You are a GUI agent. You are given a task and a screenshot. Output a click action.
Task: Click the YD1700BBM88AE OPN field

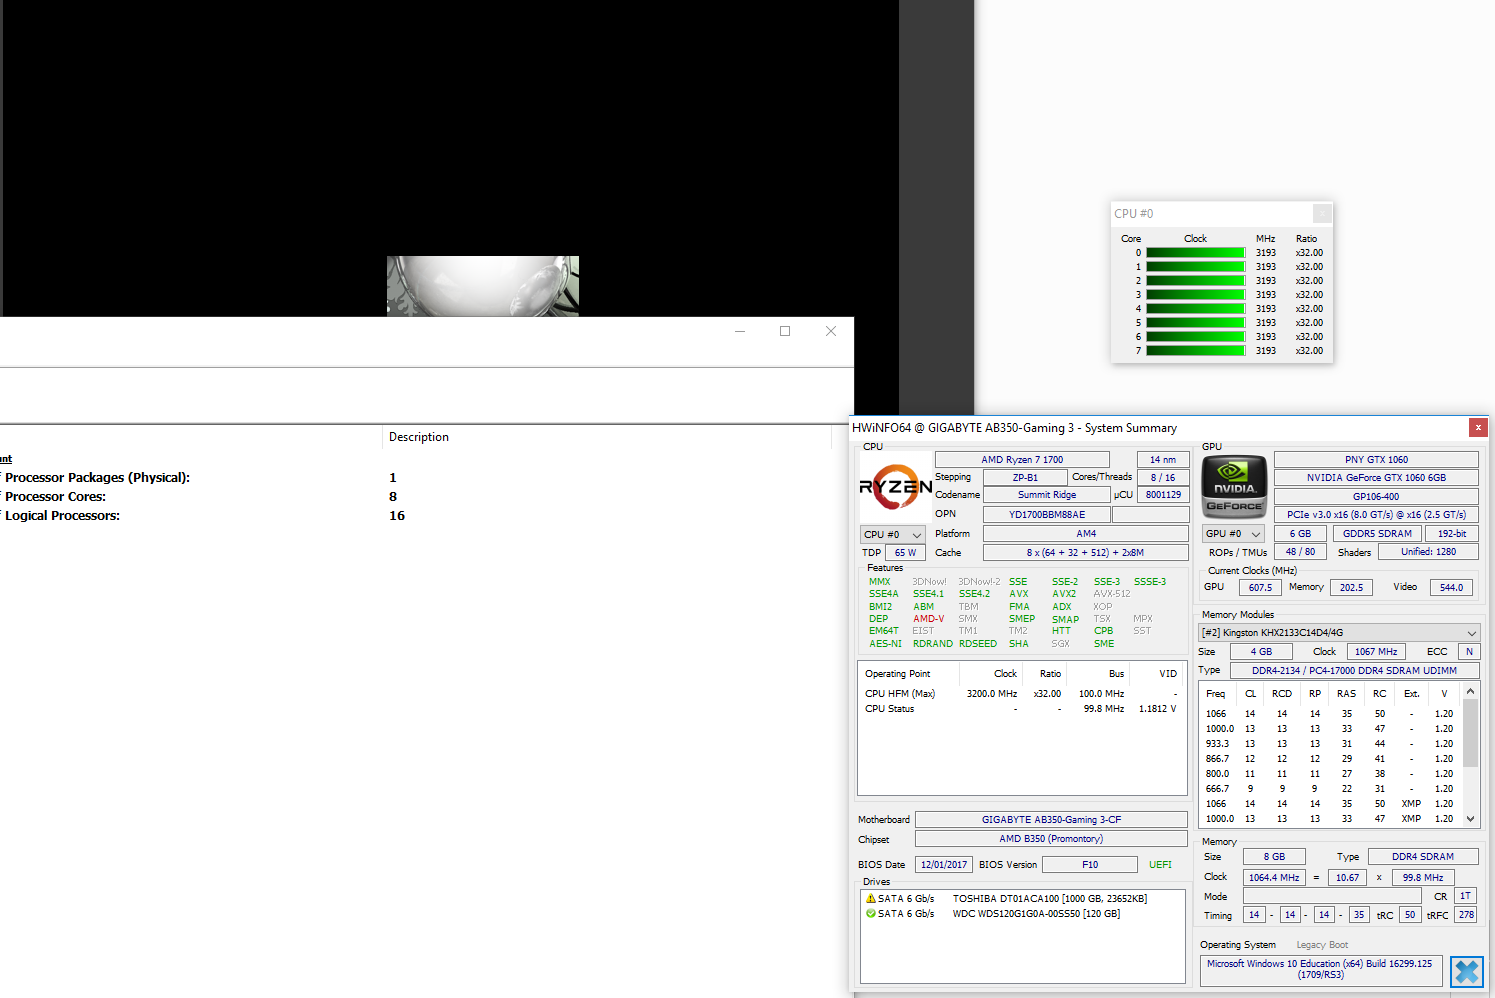pos(1047,515)
